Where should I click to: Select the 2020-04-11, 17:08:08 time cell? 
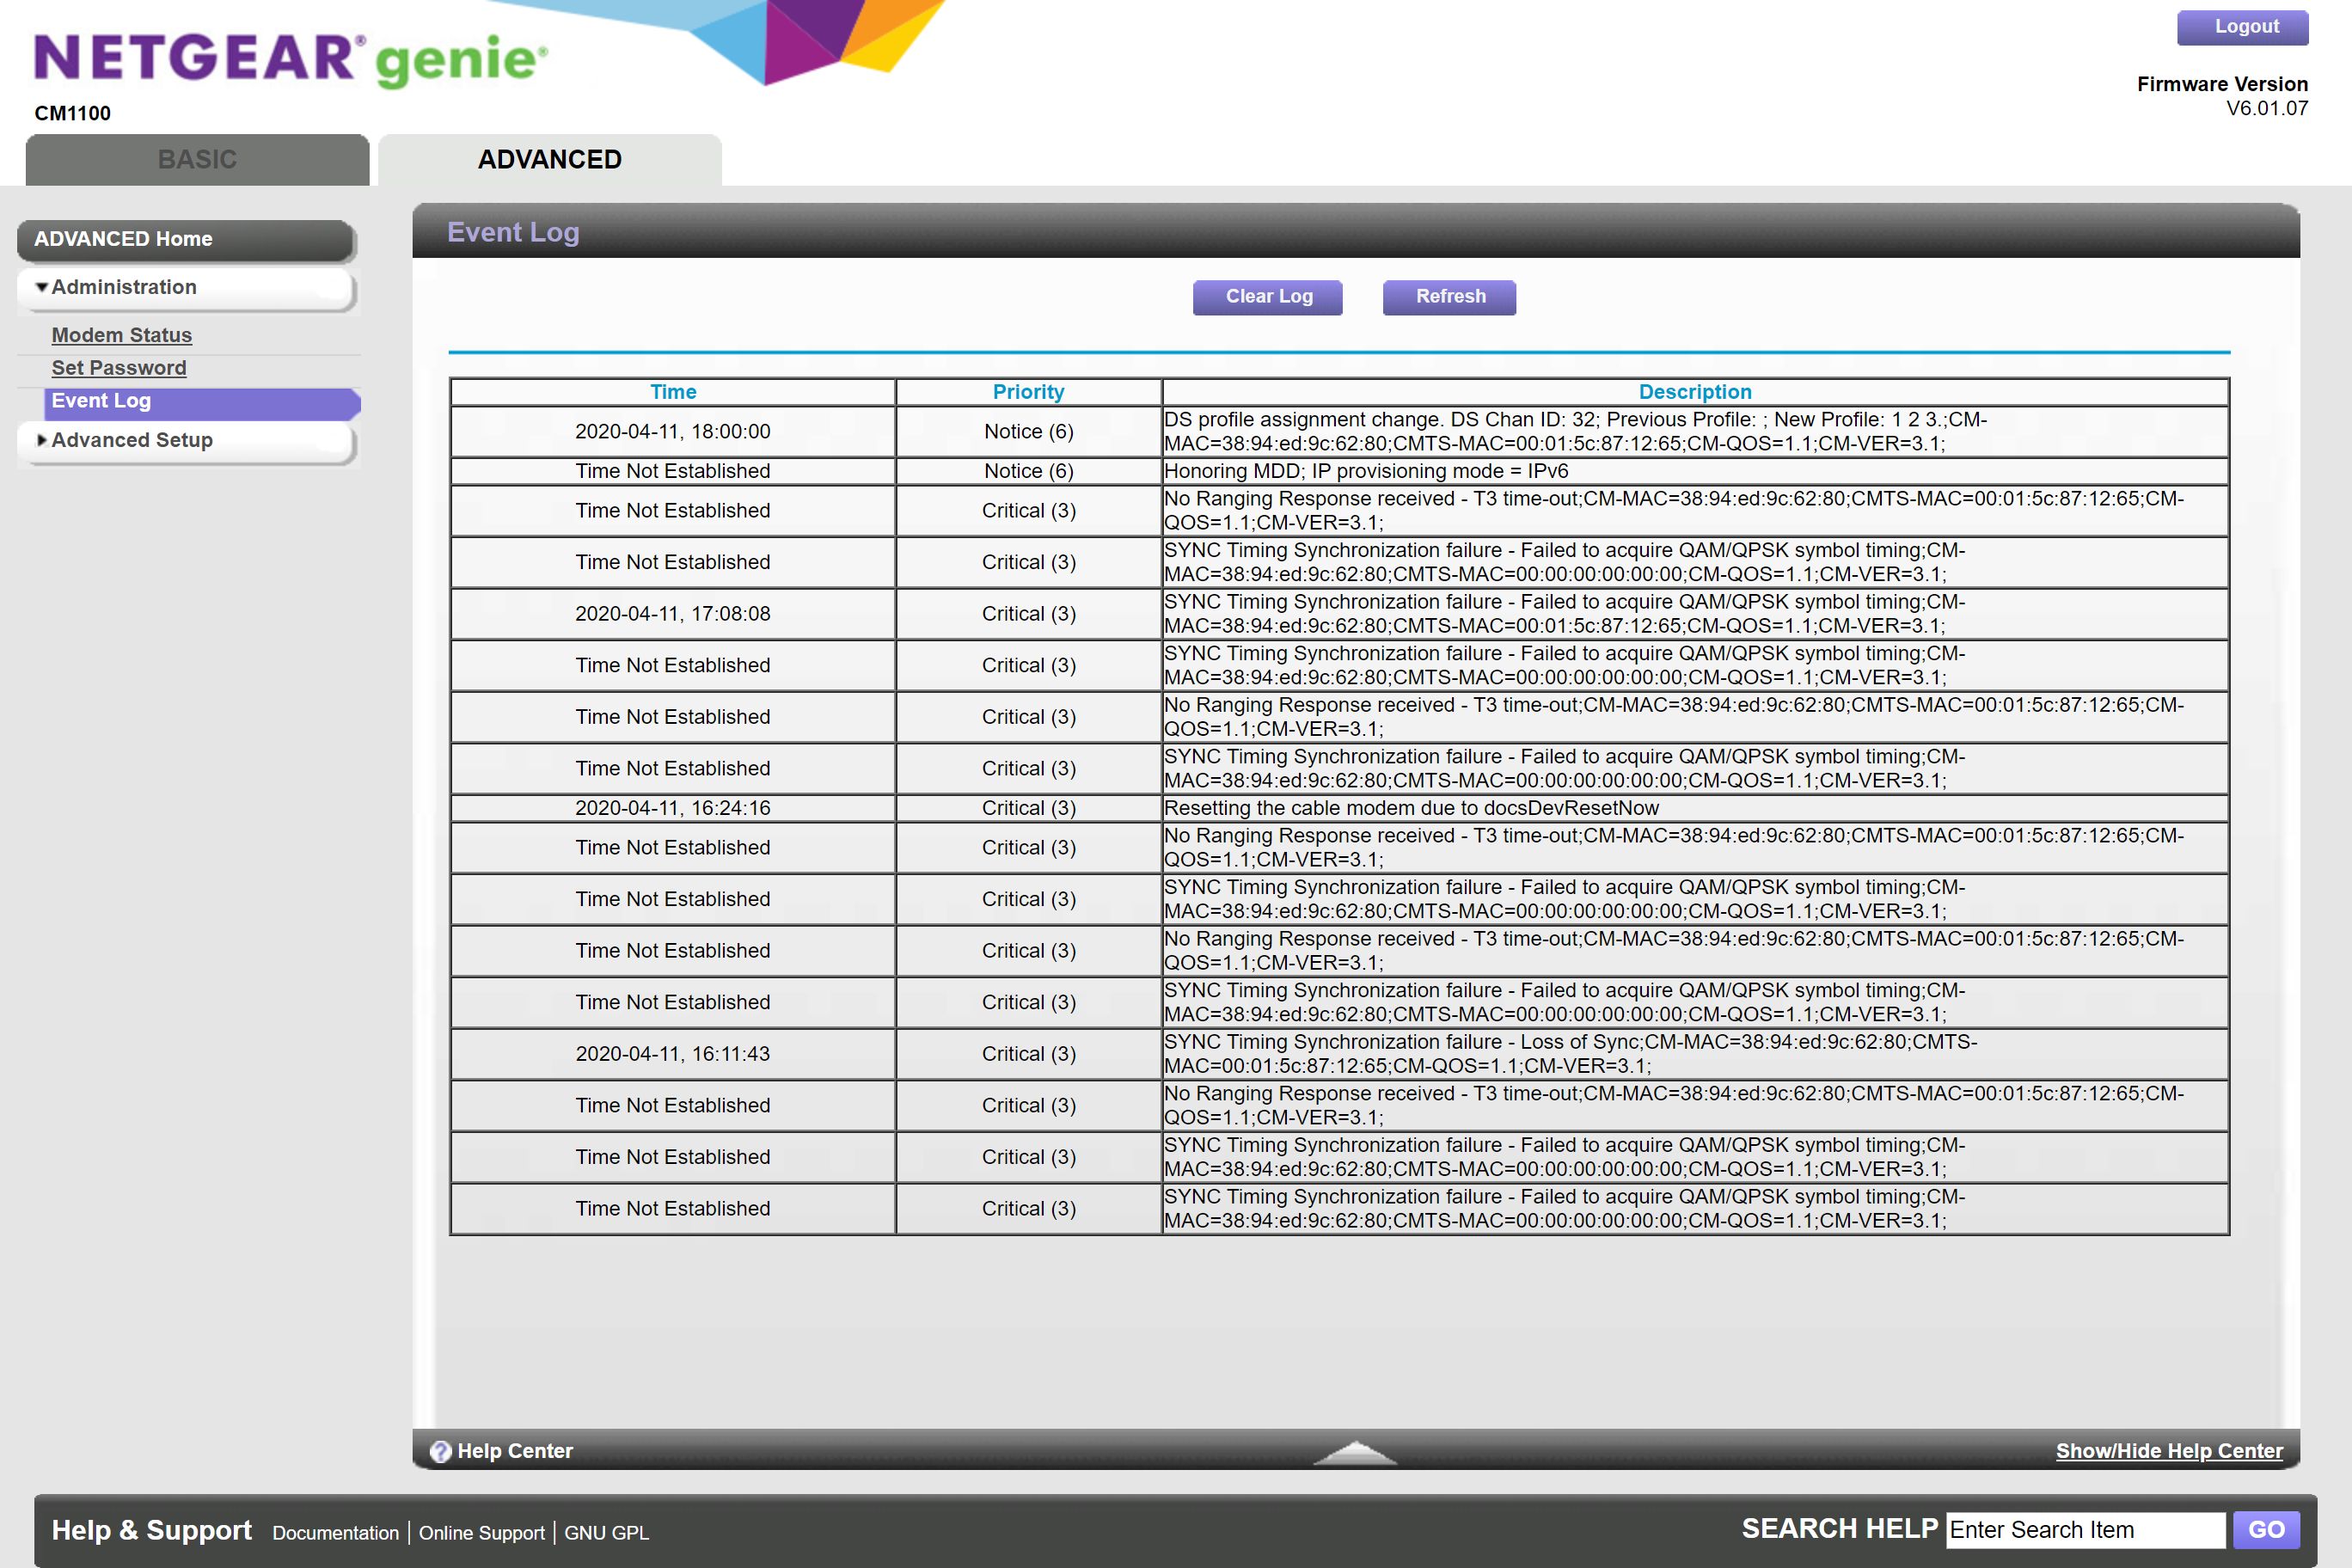click(673, 614)
